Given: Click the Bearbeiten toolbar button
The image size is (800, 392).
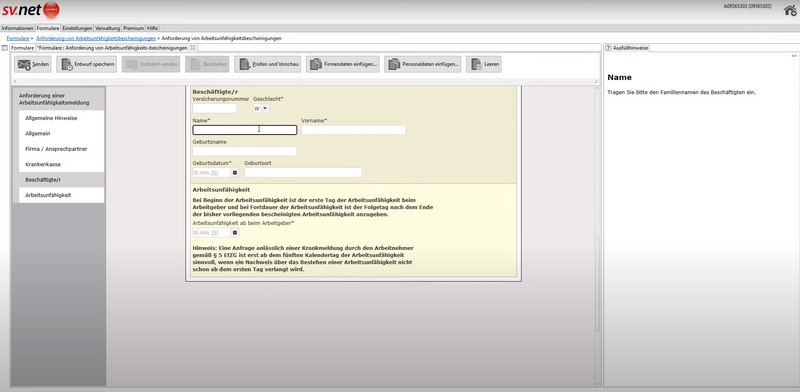Looking at the screenshot, I should 207,64.
